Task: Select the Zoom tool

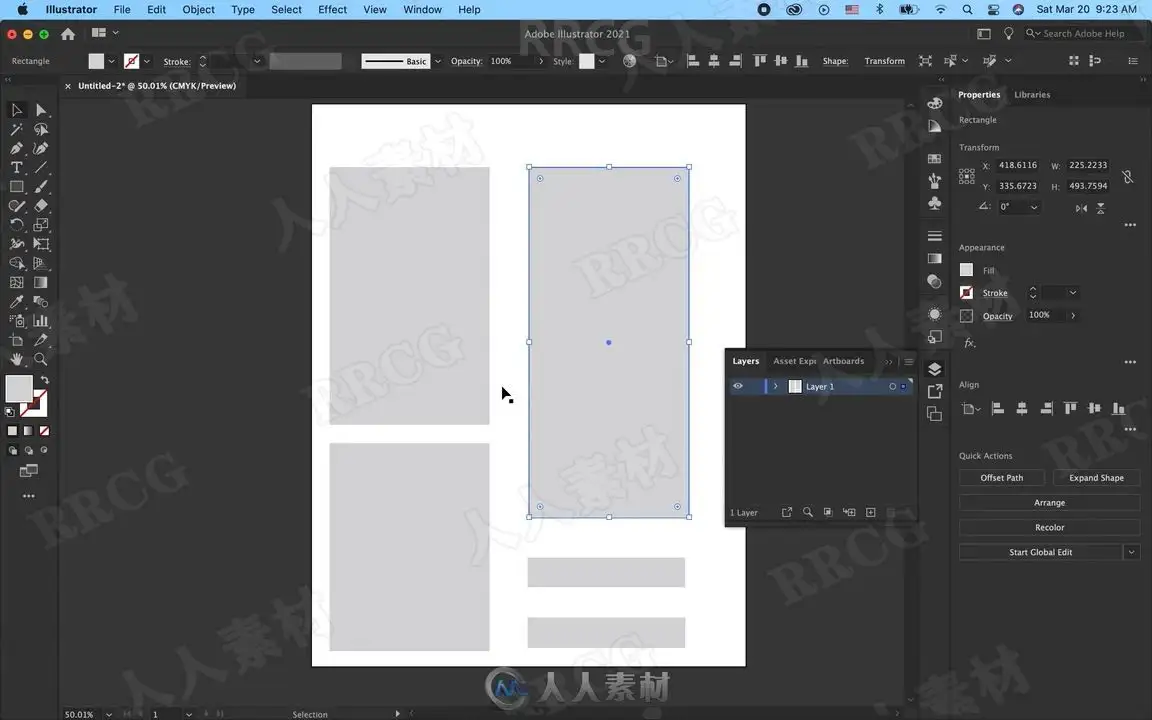Action: click(x=41, y=359)
